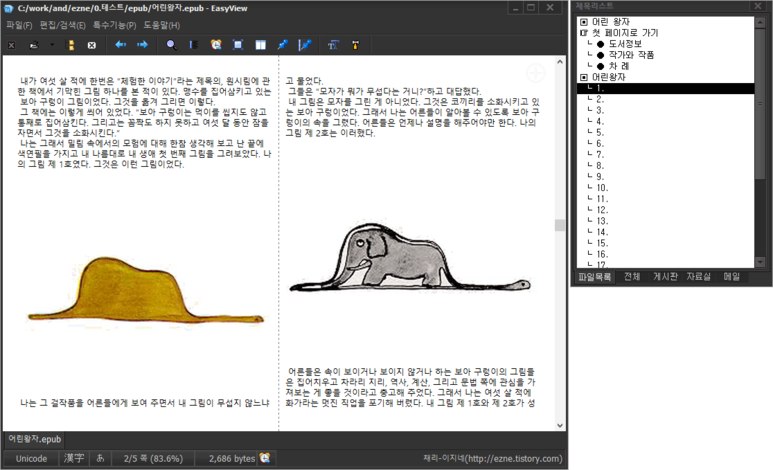Viewport: 773px width, 470px height.
Task: Go back with the blue left arrow
Action: (x=120, y=45)
